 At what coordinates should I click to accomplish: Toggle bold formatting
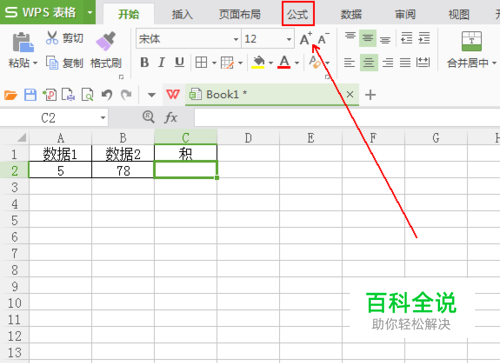144,62
